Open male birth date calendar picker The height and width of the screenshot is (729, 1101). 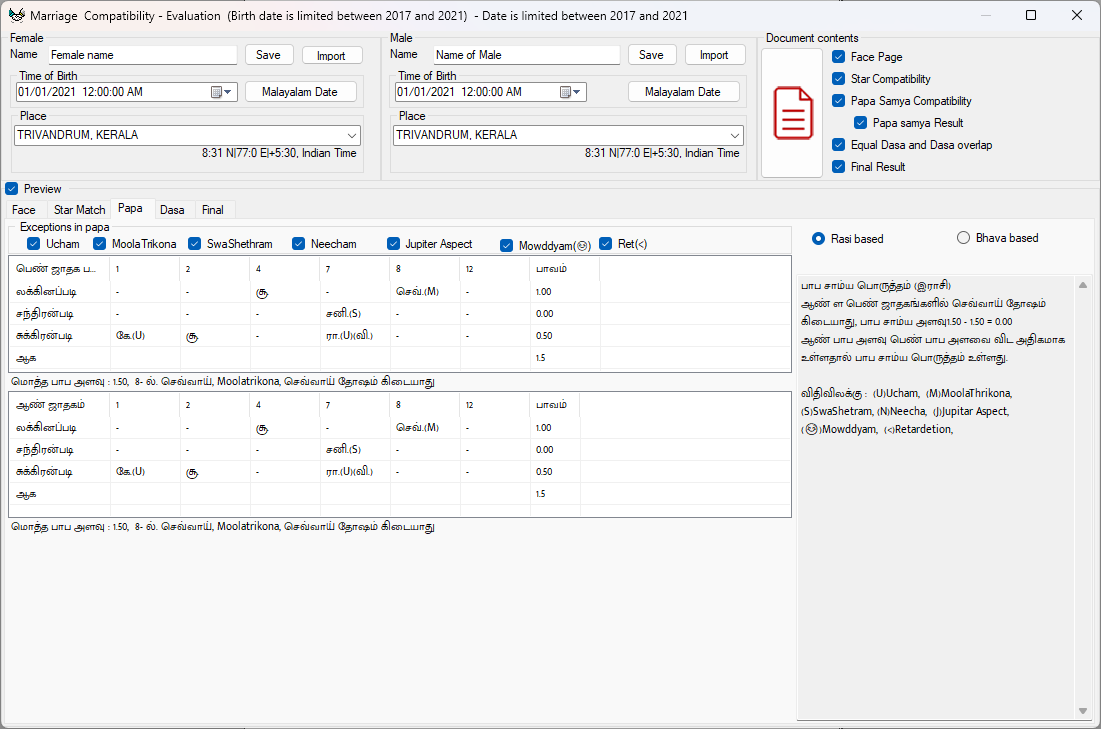click(x=569, y=92)
